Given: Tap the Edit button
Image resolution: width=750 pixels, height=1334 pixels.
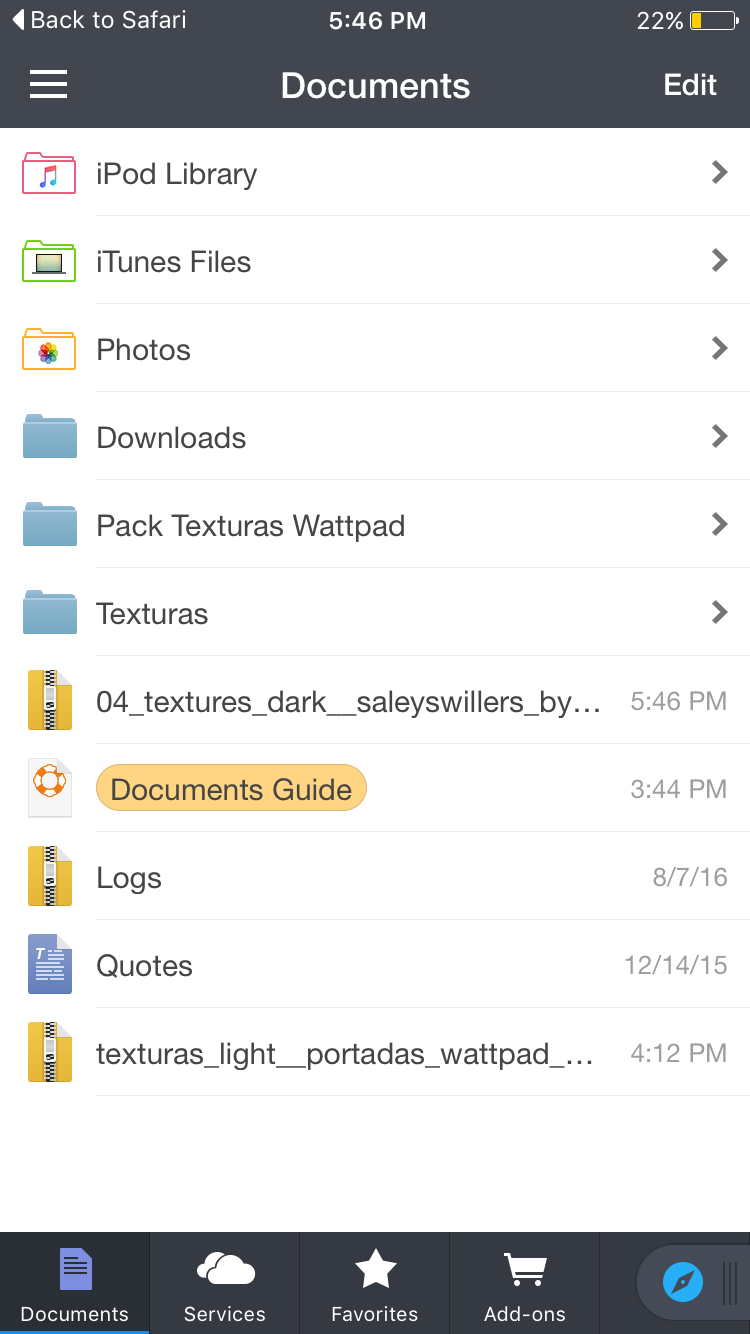Looking at the screenshot, I should 690,85.
